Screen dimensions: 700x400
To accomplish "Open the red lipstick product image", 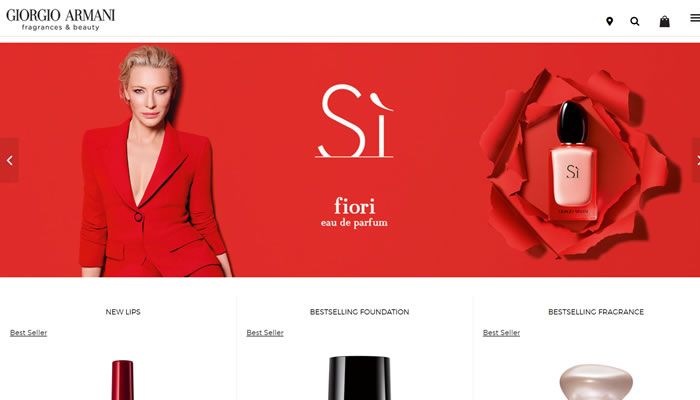I will click(x=123, y=380).
